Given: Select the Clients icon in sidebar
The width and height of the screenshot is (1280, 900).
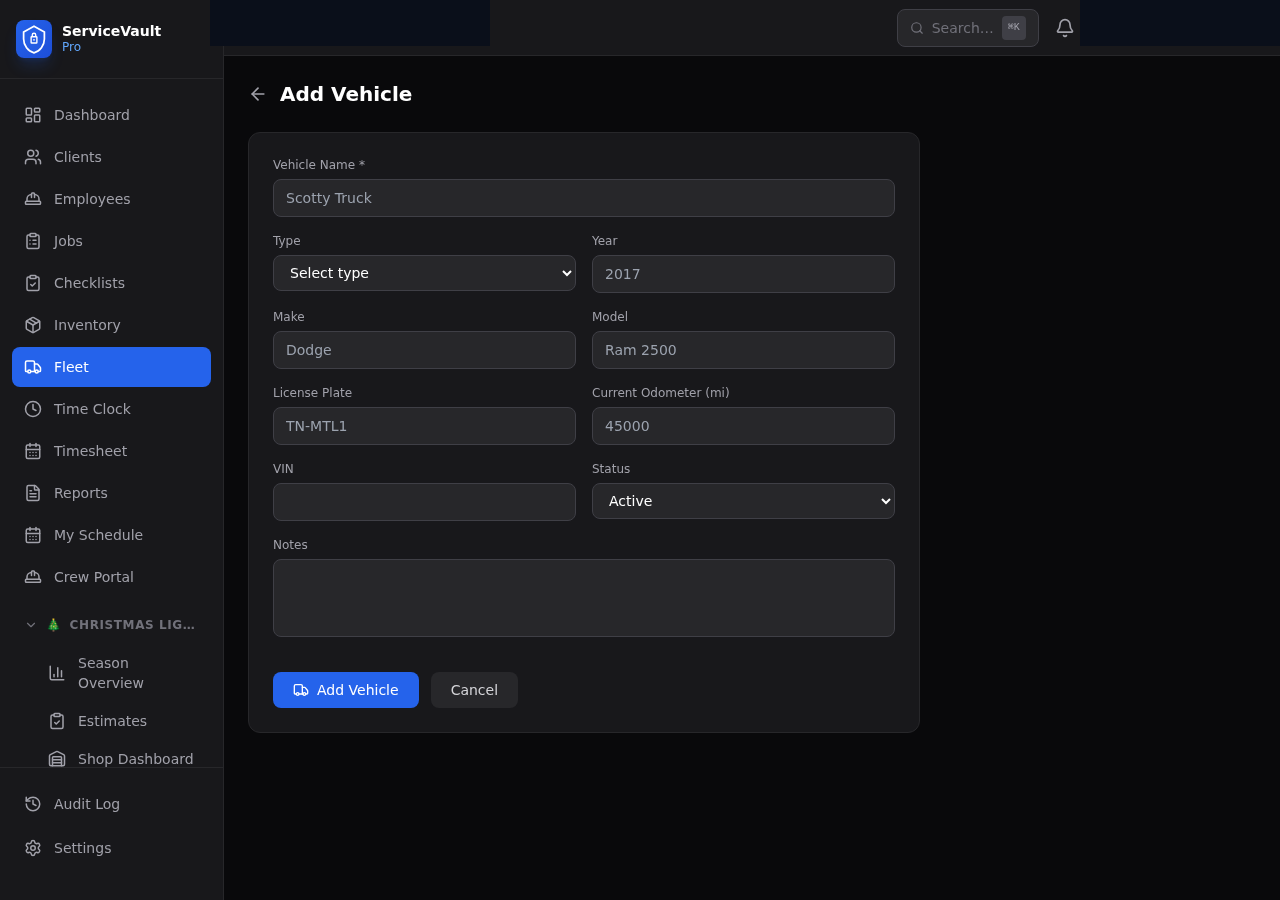Looking at the screenshot, I should [x=32, y=157].
